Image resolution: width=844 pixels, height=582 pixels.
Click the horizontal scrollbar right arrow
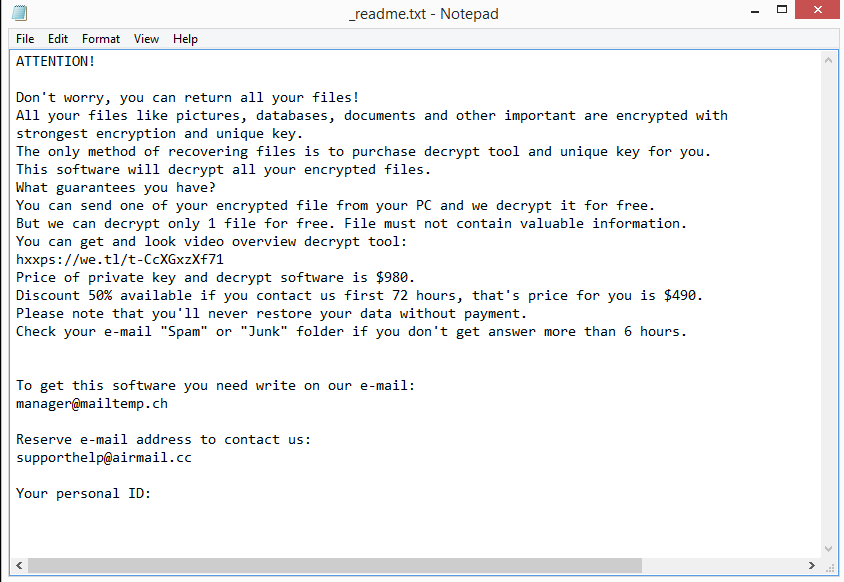[x=812, y=565]
